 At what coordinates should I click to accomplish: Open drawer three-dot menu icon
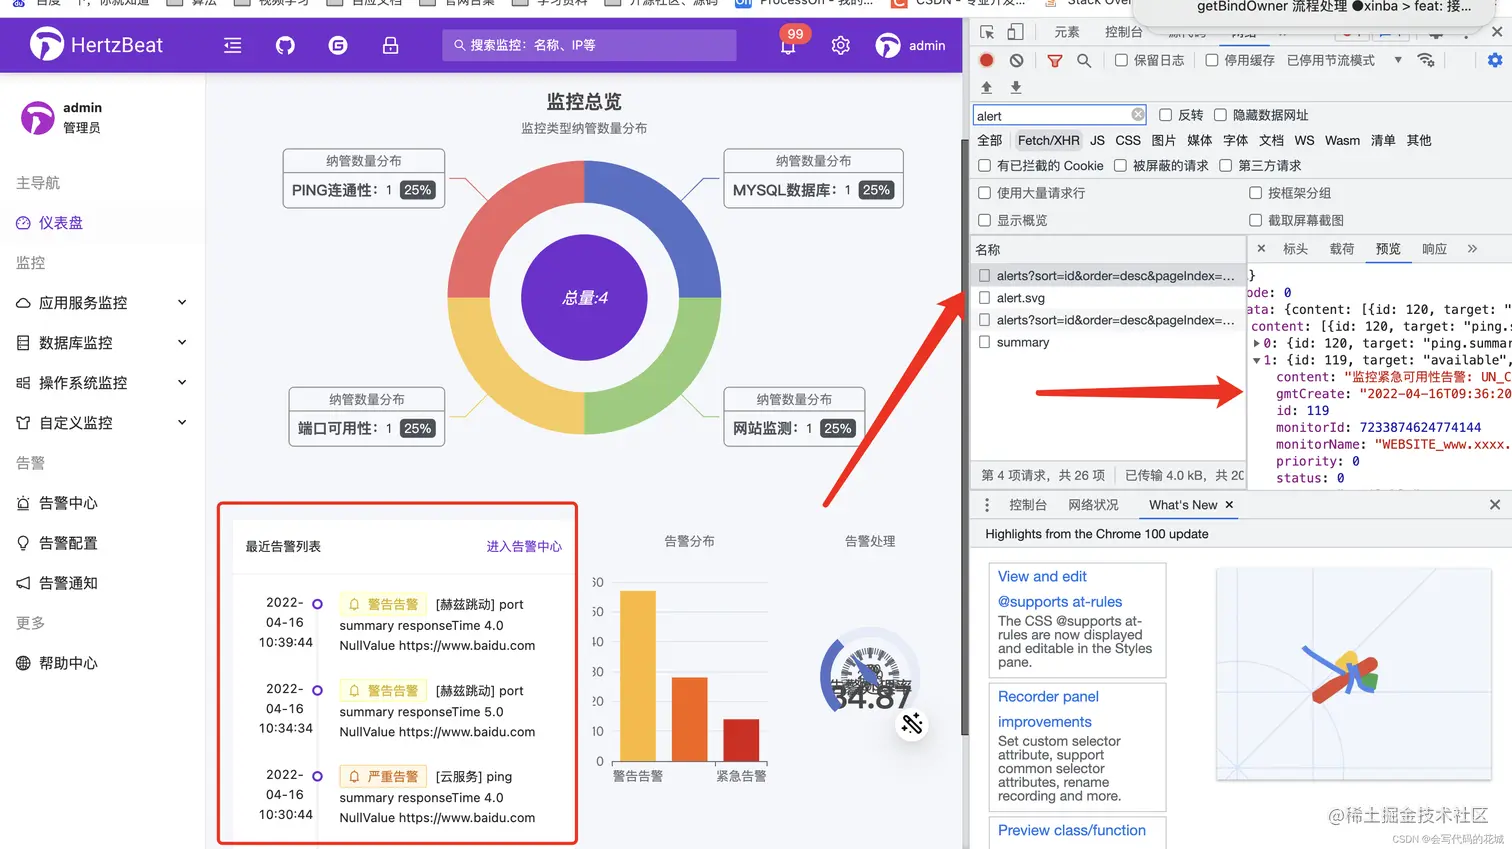(987, 505)
